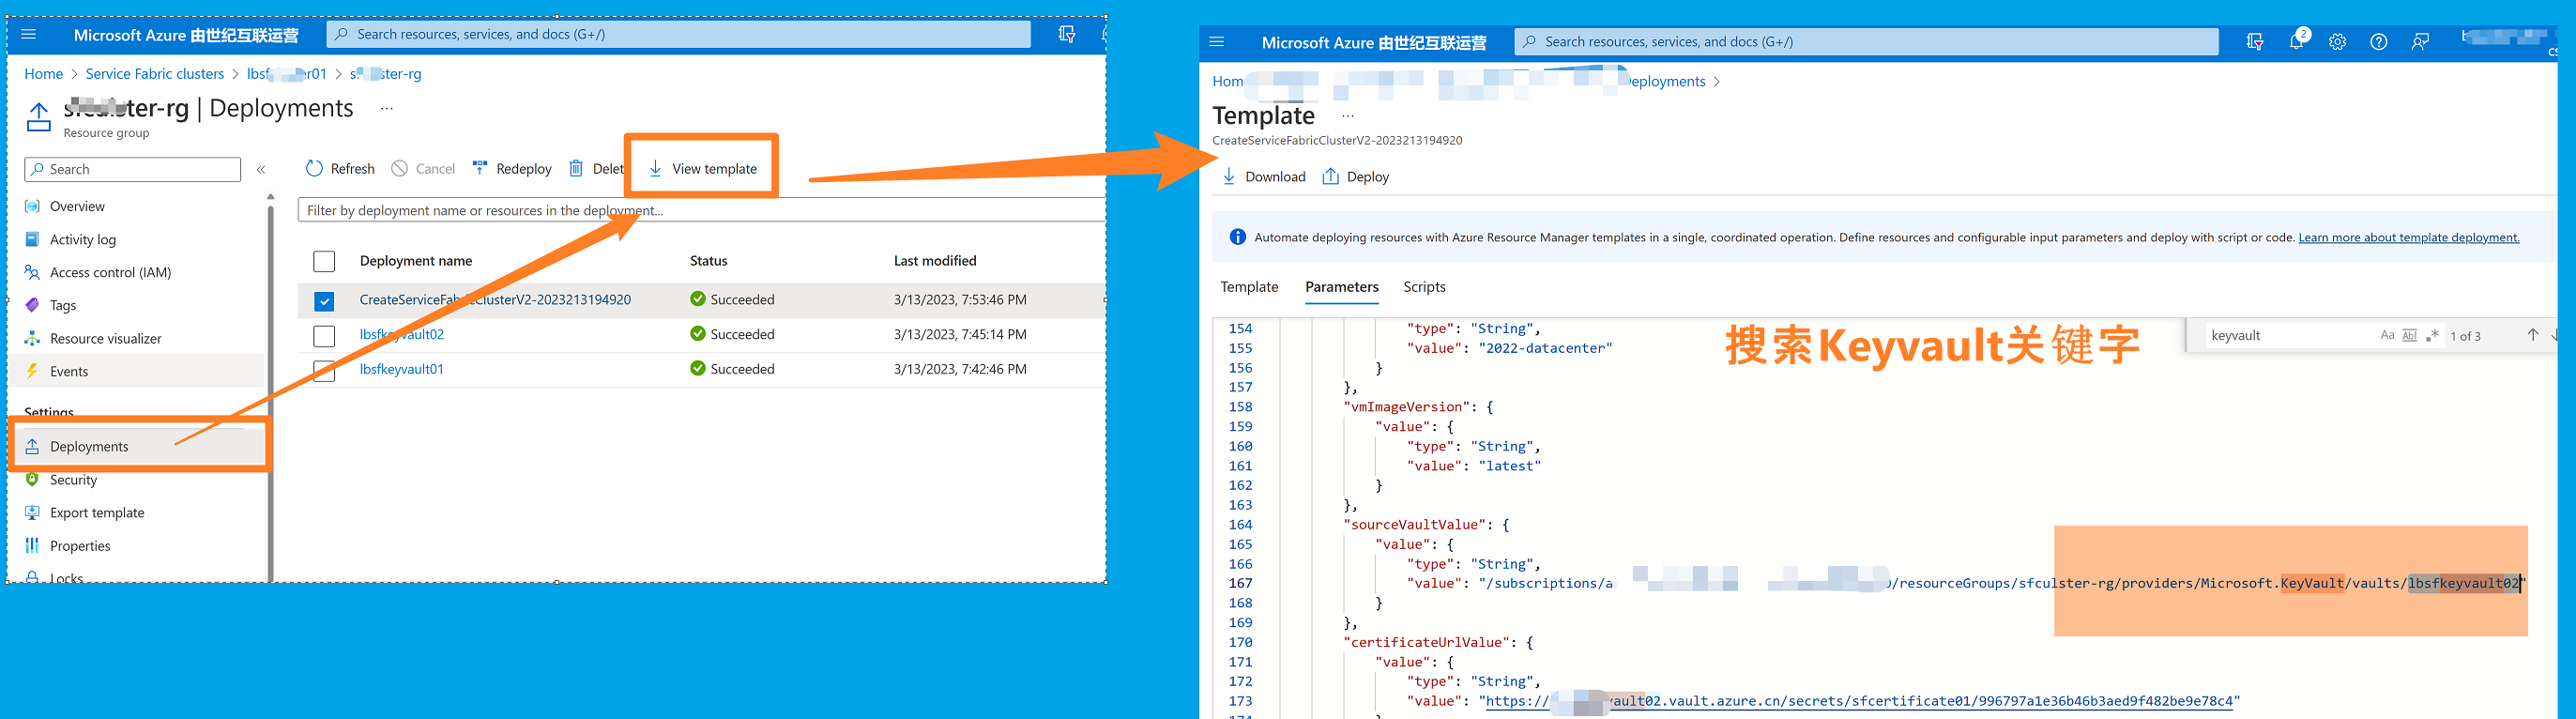
Task: Click the Deploy upload icon
Action: [1330, 177]
